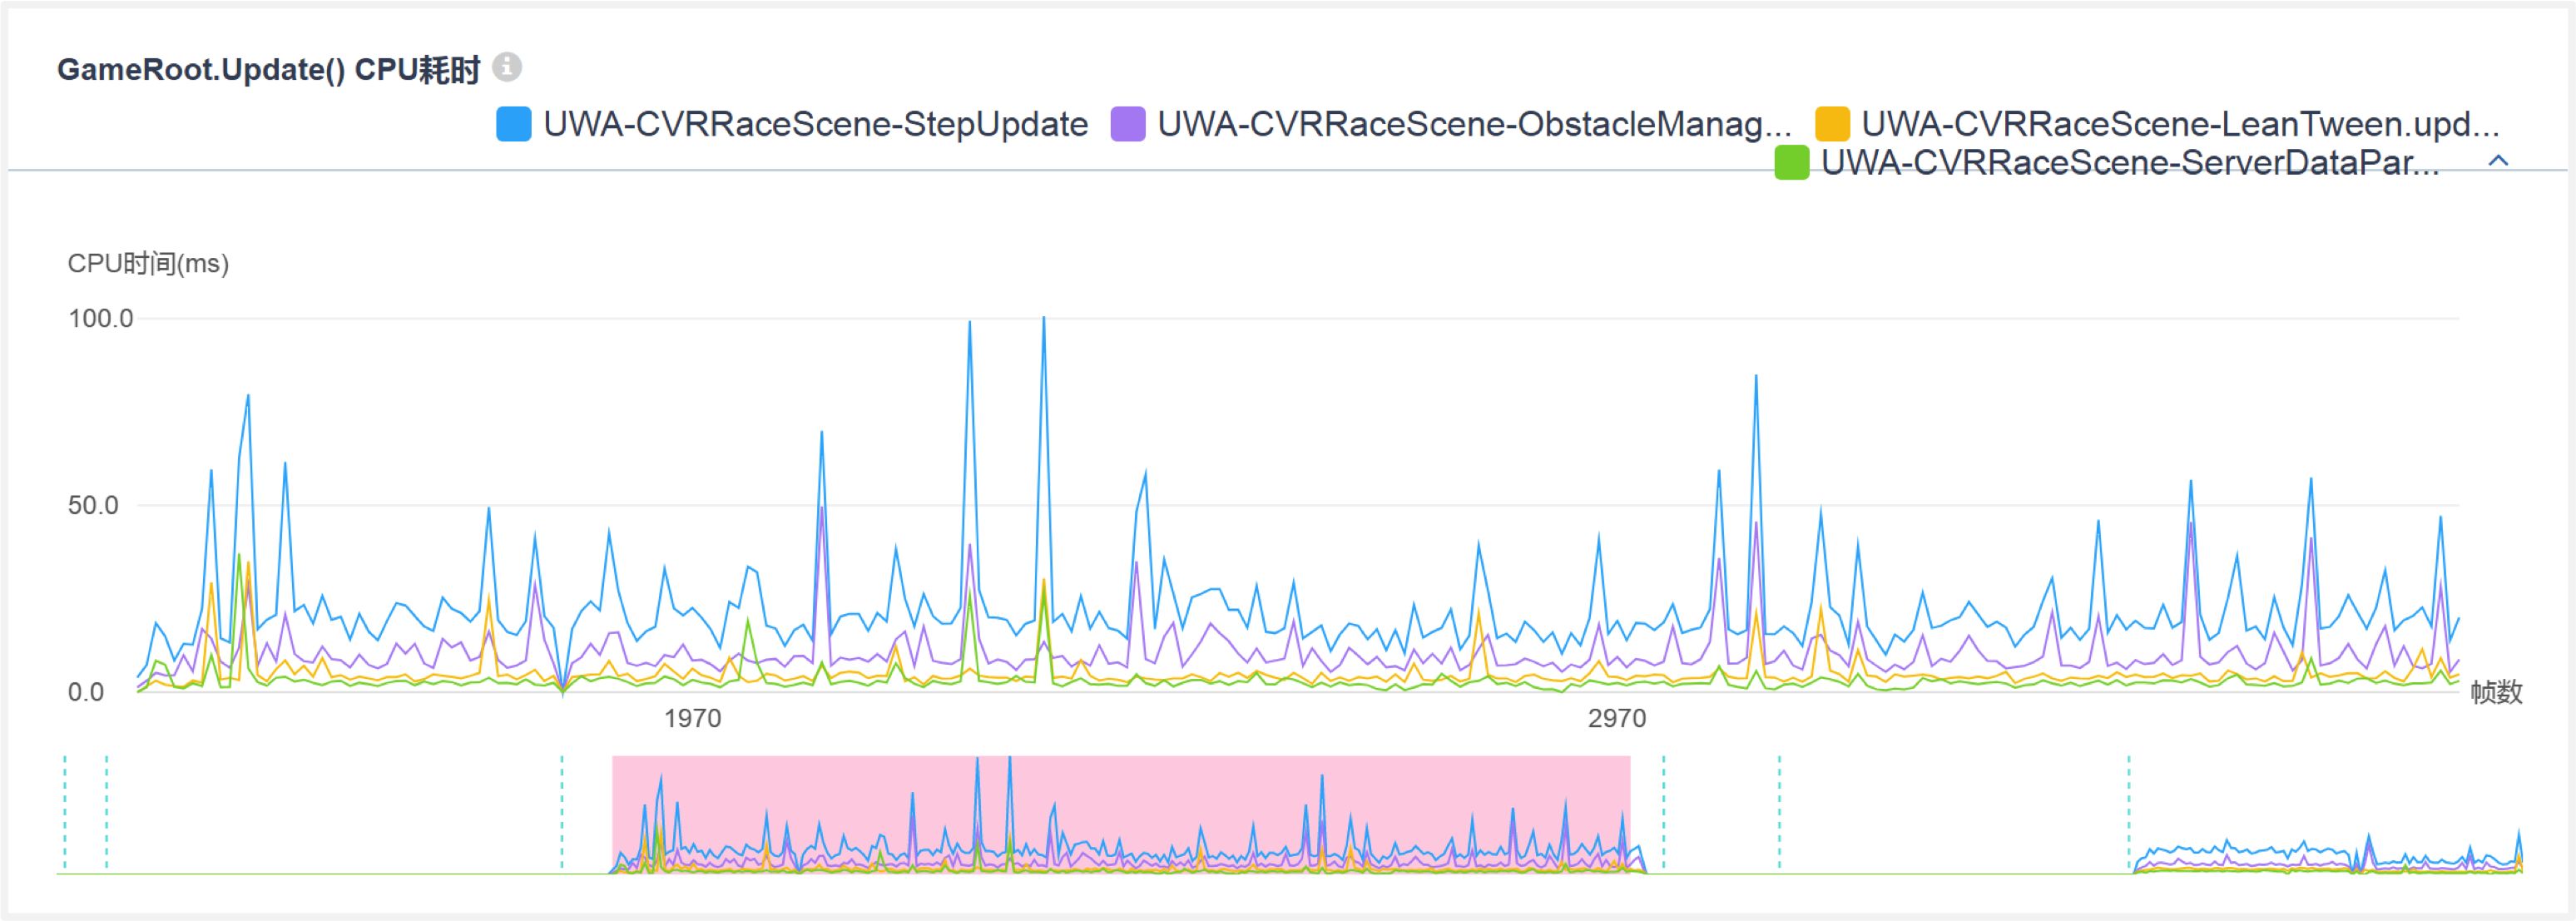Viewport: 2576px width, 921px height.
Task: Hide the UWA-CVRRaceScene-StepUpdate series label
Action: (x=814, y=125)
